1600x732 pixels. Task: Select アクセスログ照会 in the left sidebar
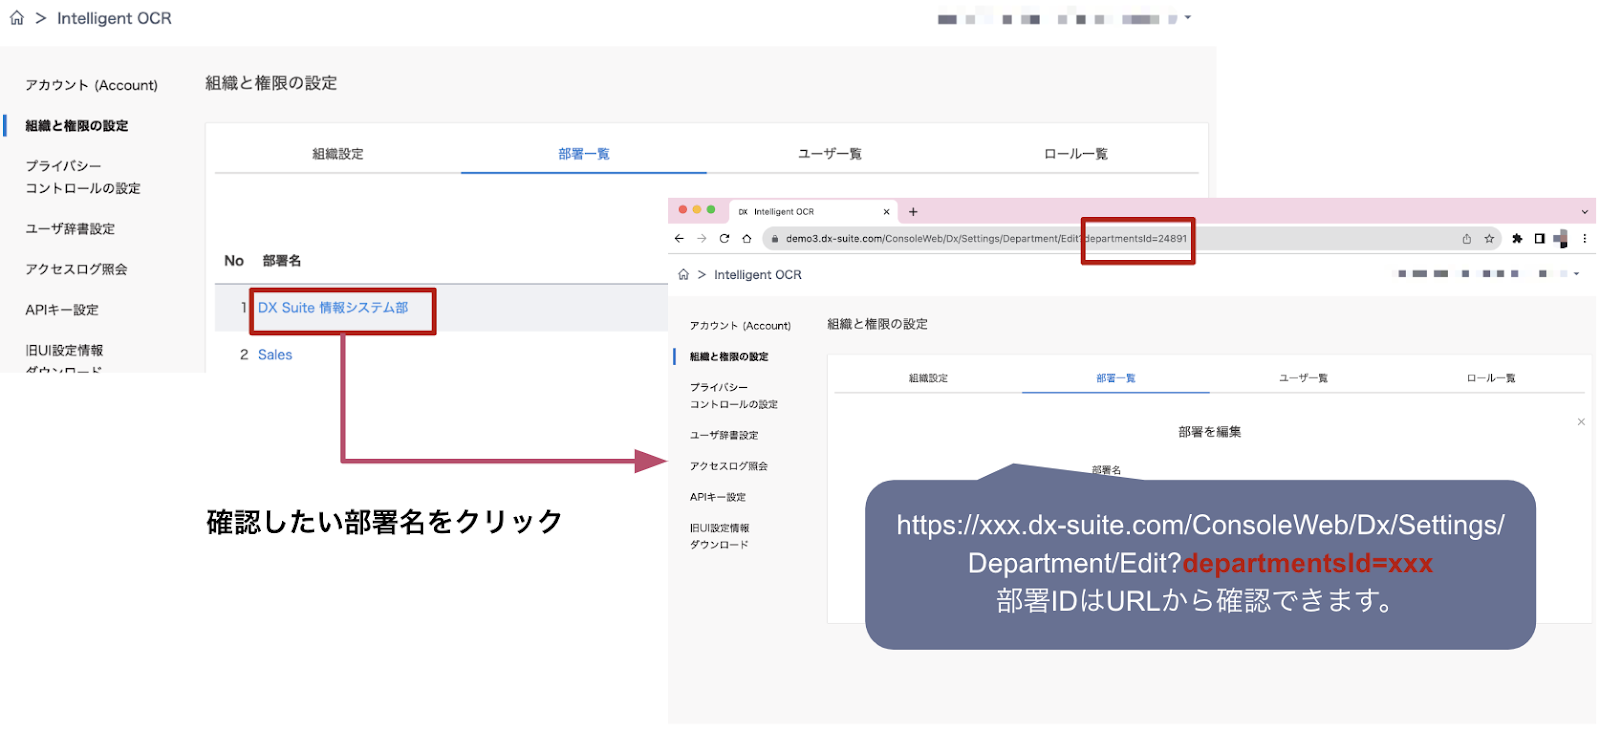pyautogui.click(x=76, y=270)
